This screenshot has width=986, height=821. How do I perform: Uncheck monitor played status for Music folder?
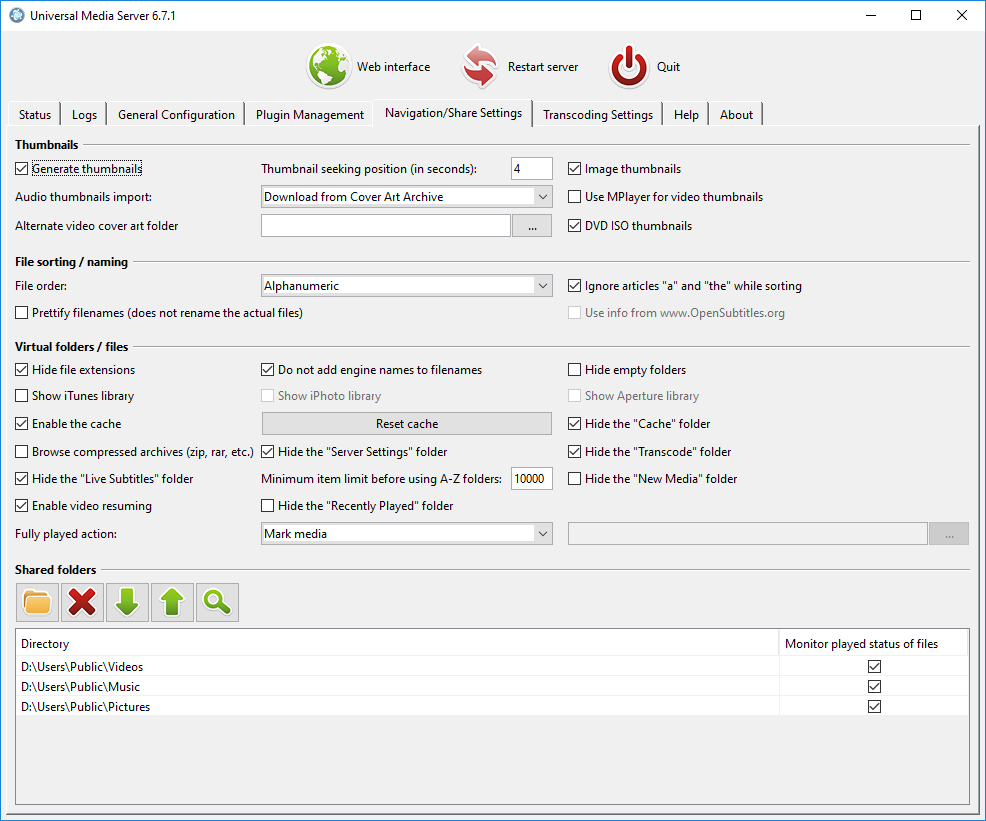(x=874, y=686)
